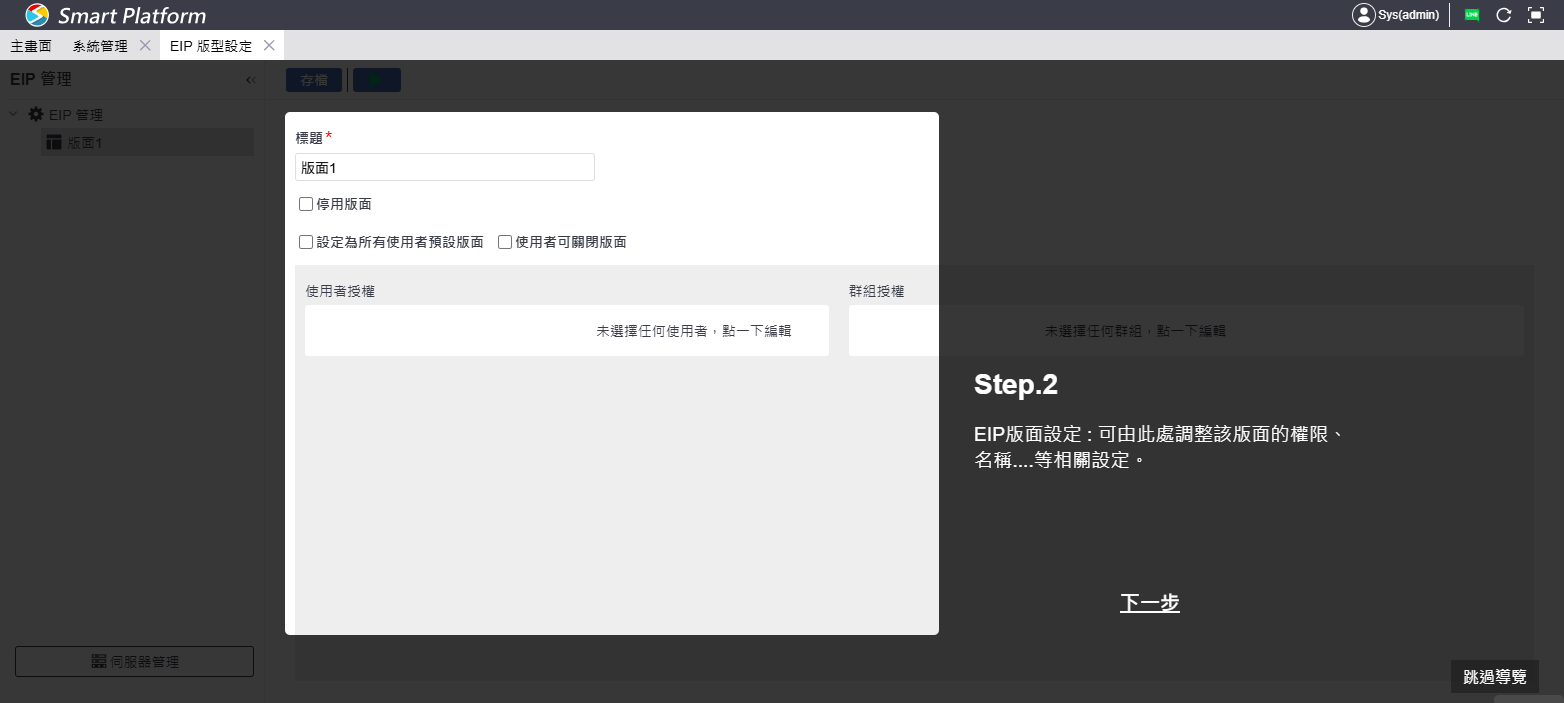The width and height of the screenshot is (1564, 703).
Task: Click the green LINE icon
Action: coord(1472,15)
